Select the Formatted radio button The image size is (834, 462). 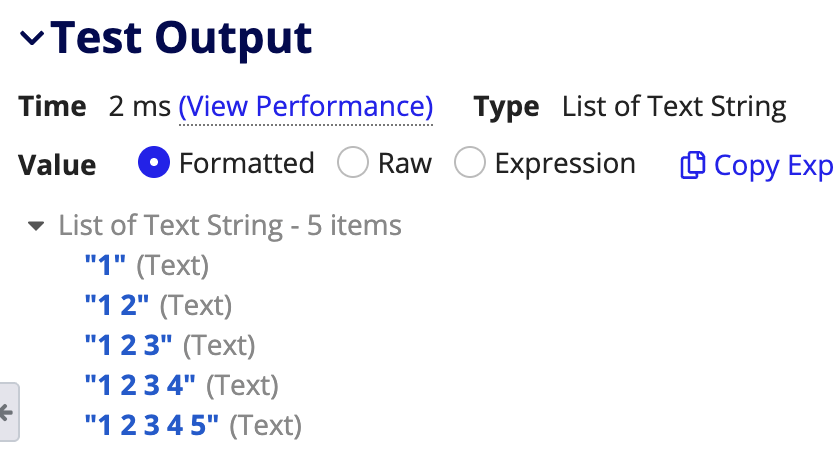(x=154, y=162)
